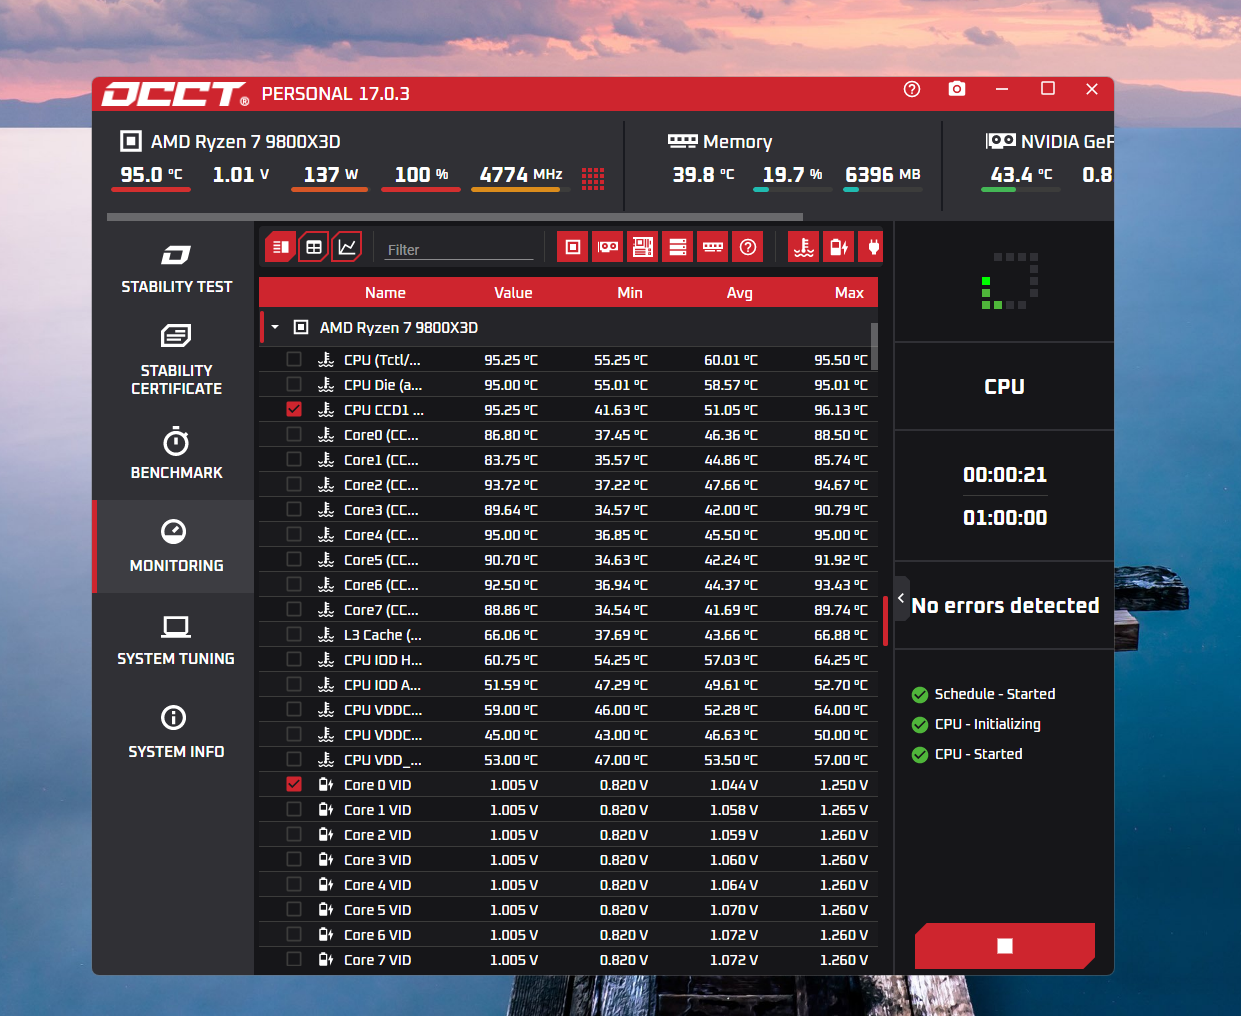This screenshot has width=1241, height=1016.
Task: Click the Memory summary heading
Action: tap(737, 142)
